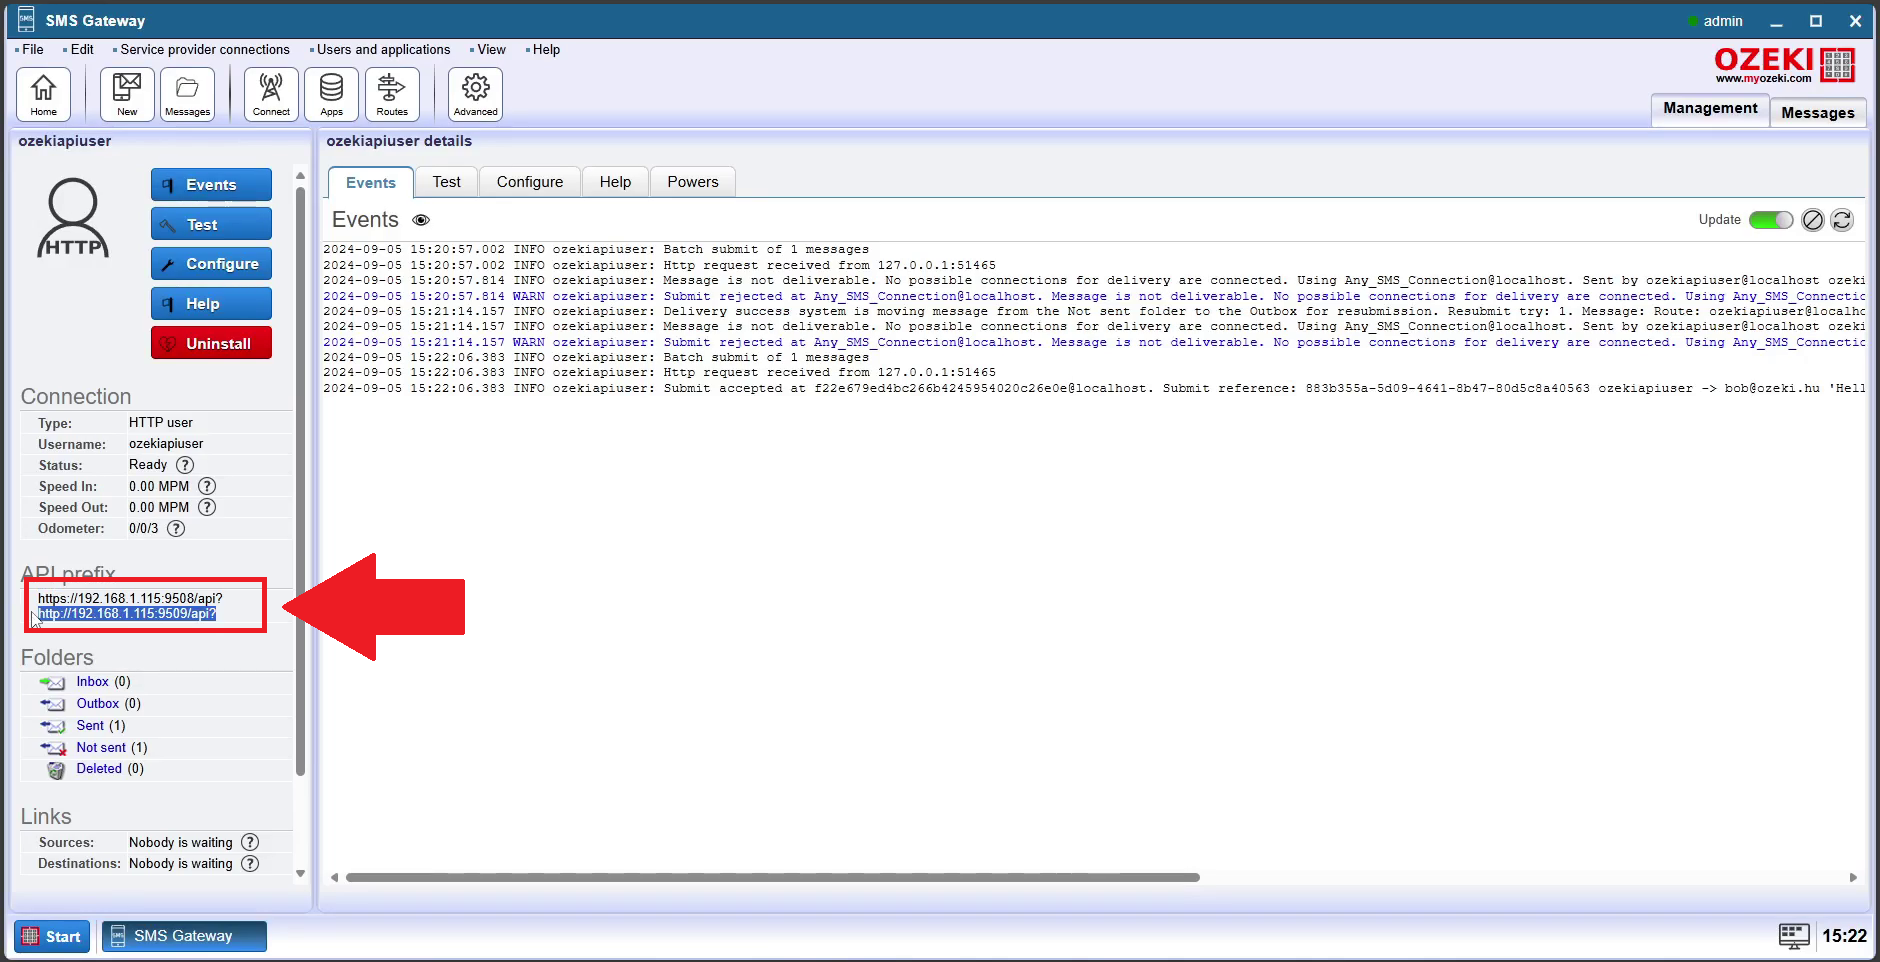The image size is (1880, 962).
Task: Click the blue Test sidebar button
Action: [211, 224]
